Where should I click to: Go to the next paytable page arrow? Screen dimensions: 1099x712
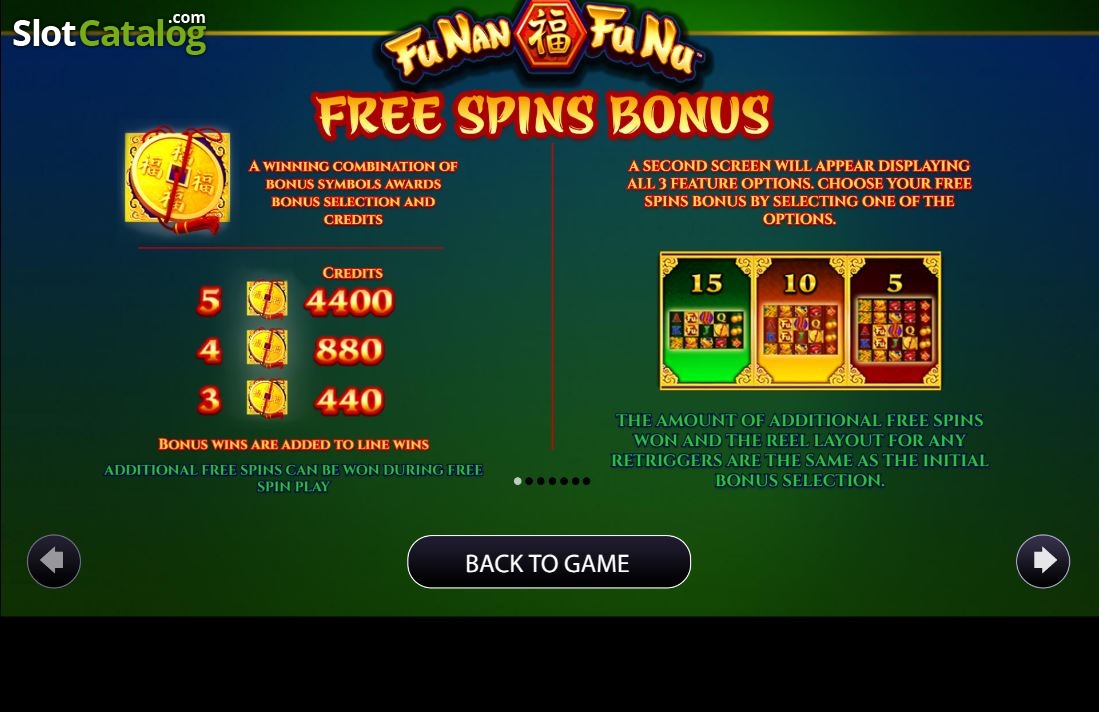[1043, 561]
